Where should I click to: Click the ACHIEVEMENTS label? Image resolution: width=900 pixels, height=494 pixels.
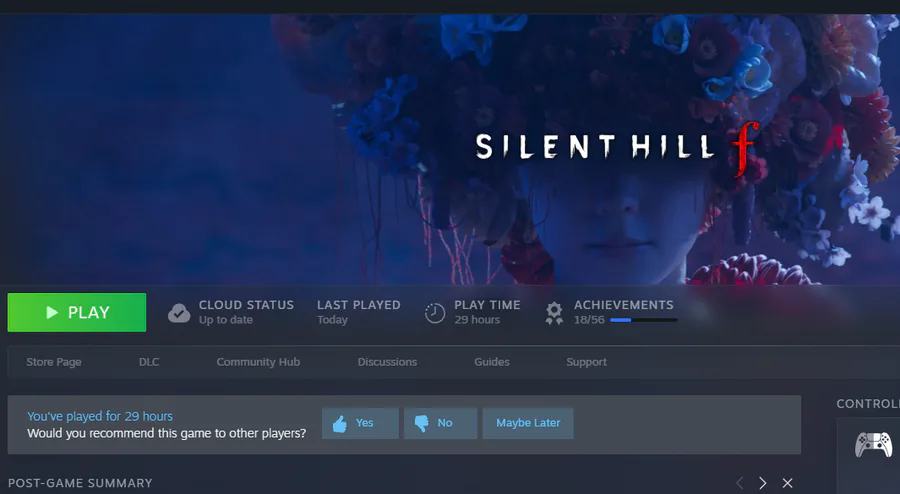pyautogui.click(x=624, y=305)
